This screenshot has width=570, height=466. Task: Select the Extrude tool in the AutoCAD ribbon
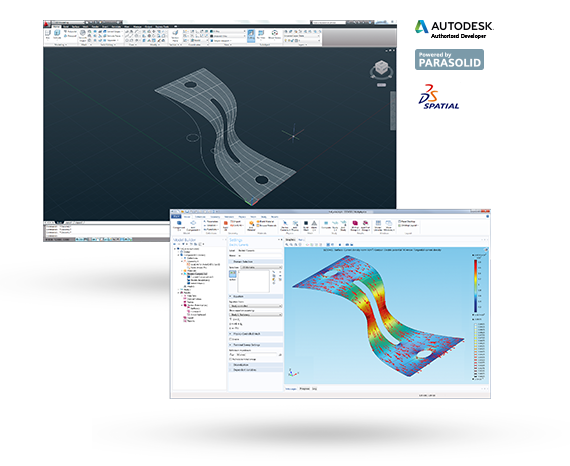[x=57, y=35]
